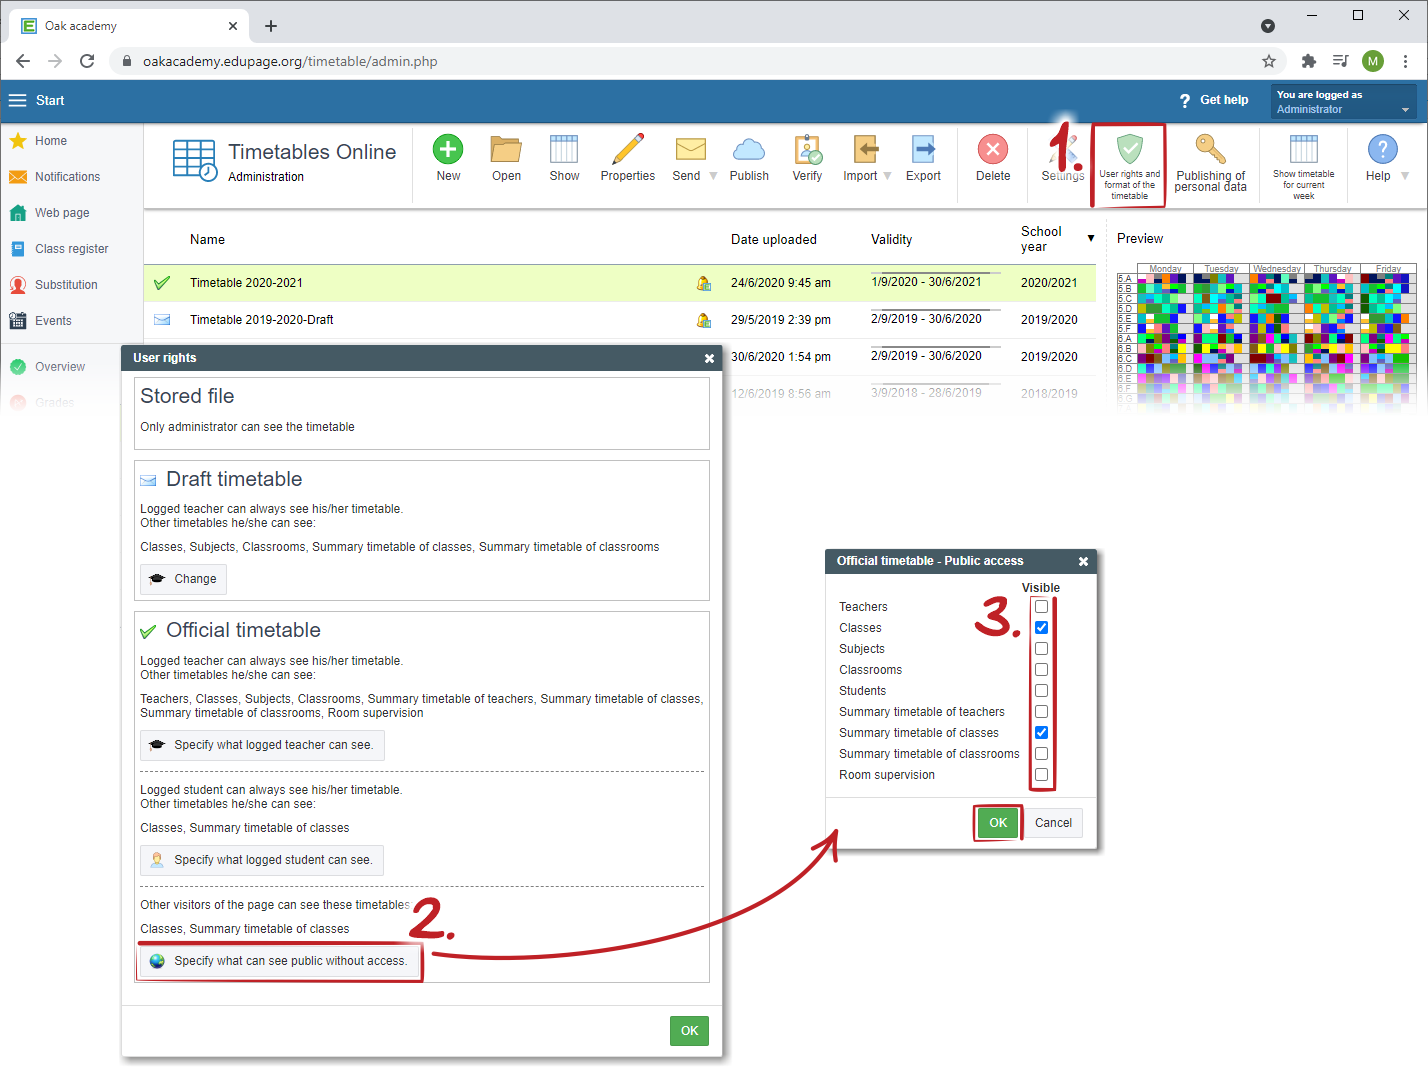Click Change for draft timetable

tap(183, 579)
